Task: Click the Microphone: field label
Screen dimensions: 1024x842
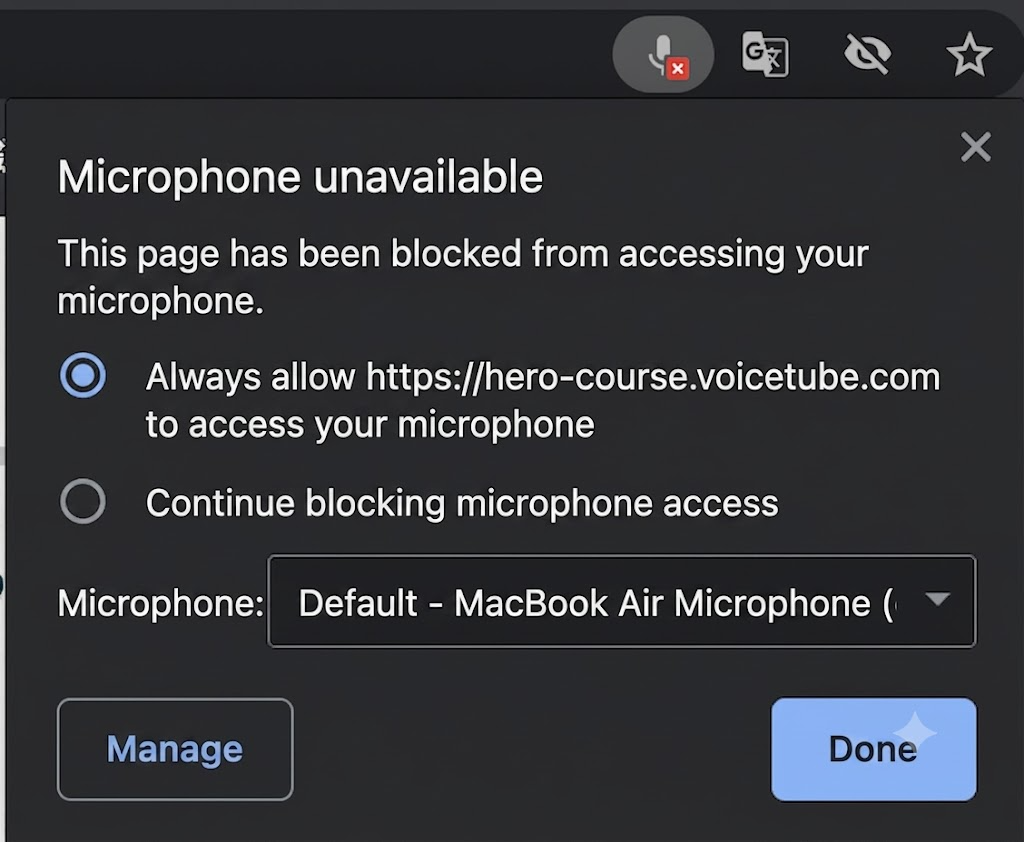Action: pyautogui.click(x=161, y=602)
